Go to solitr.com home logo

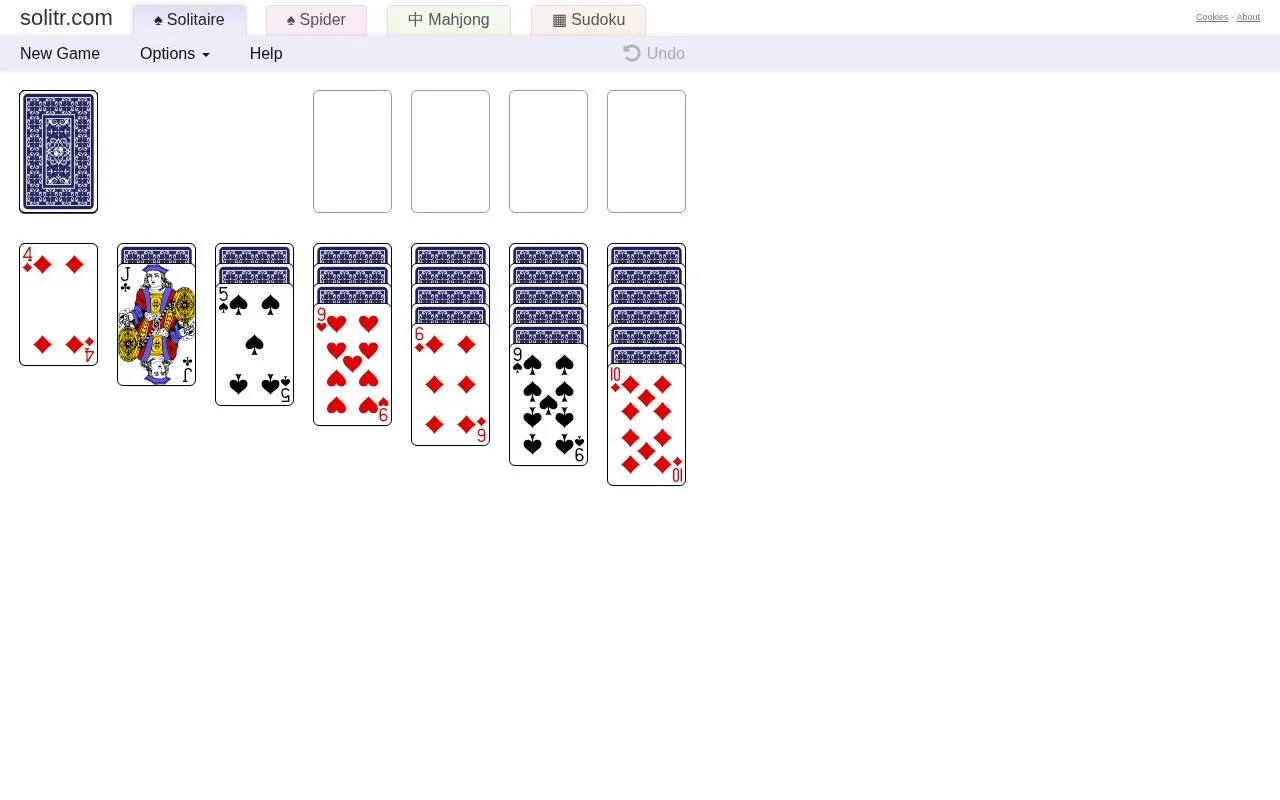point(66,18)
